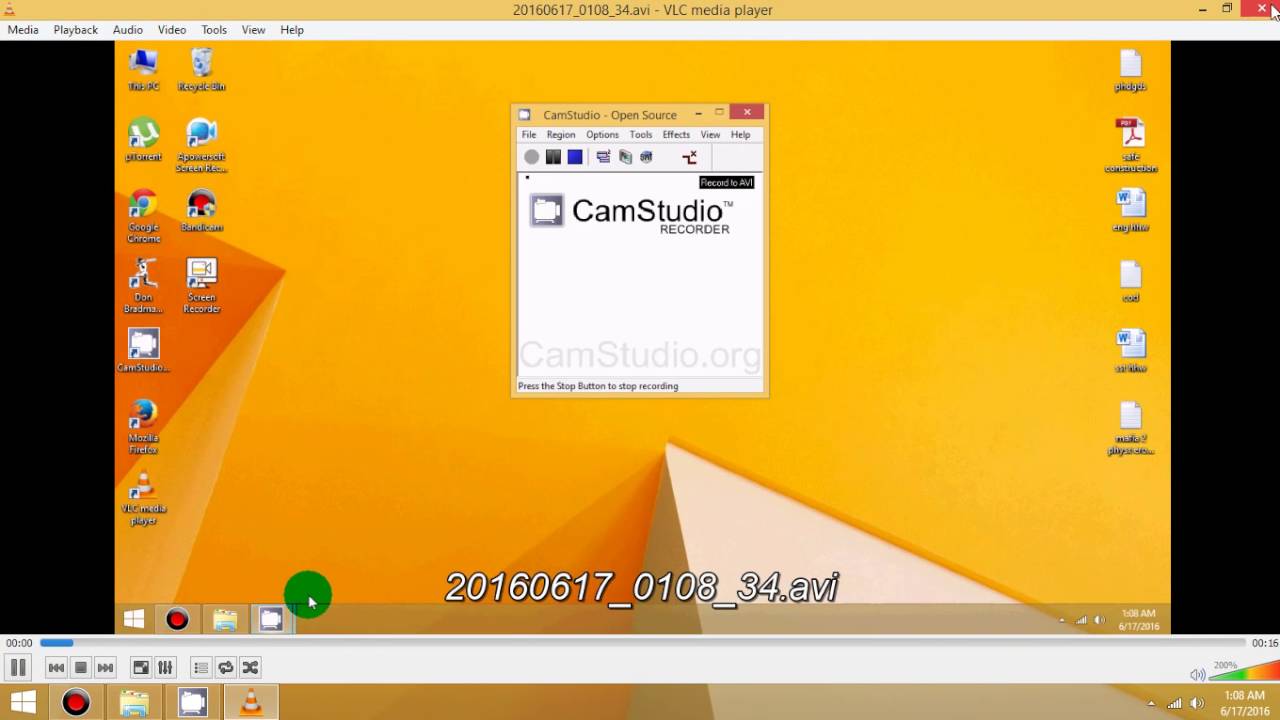
Task: Click Mozilla Firefox desktop icon in video
Action: [x=143, y=427]
